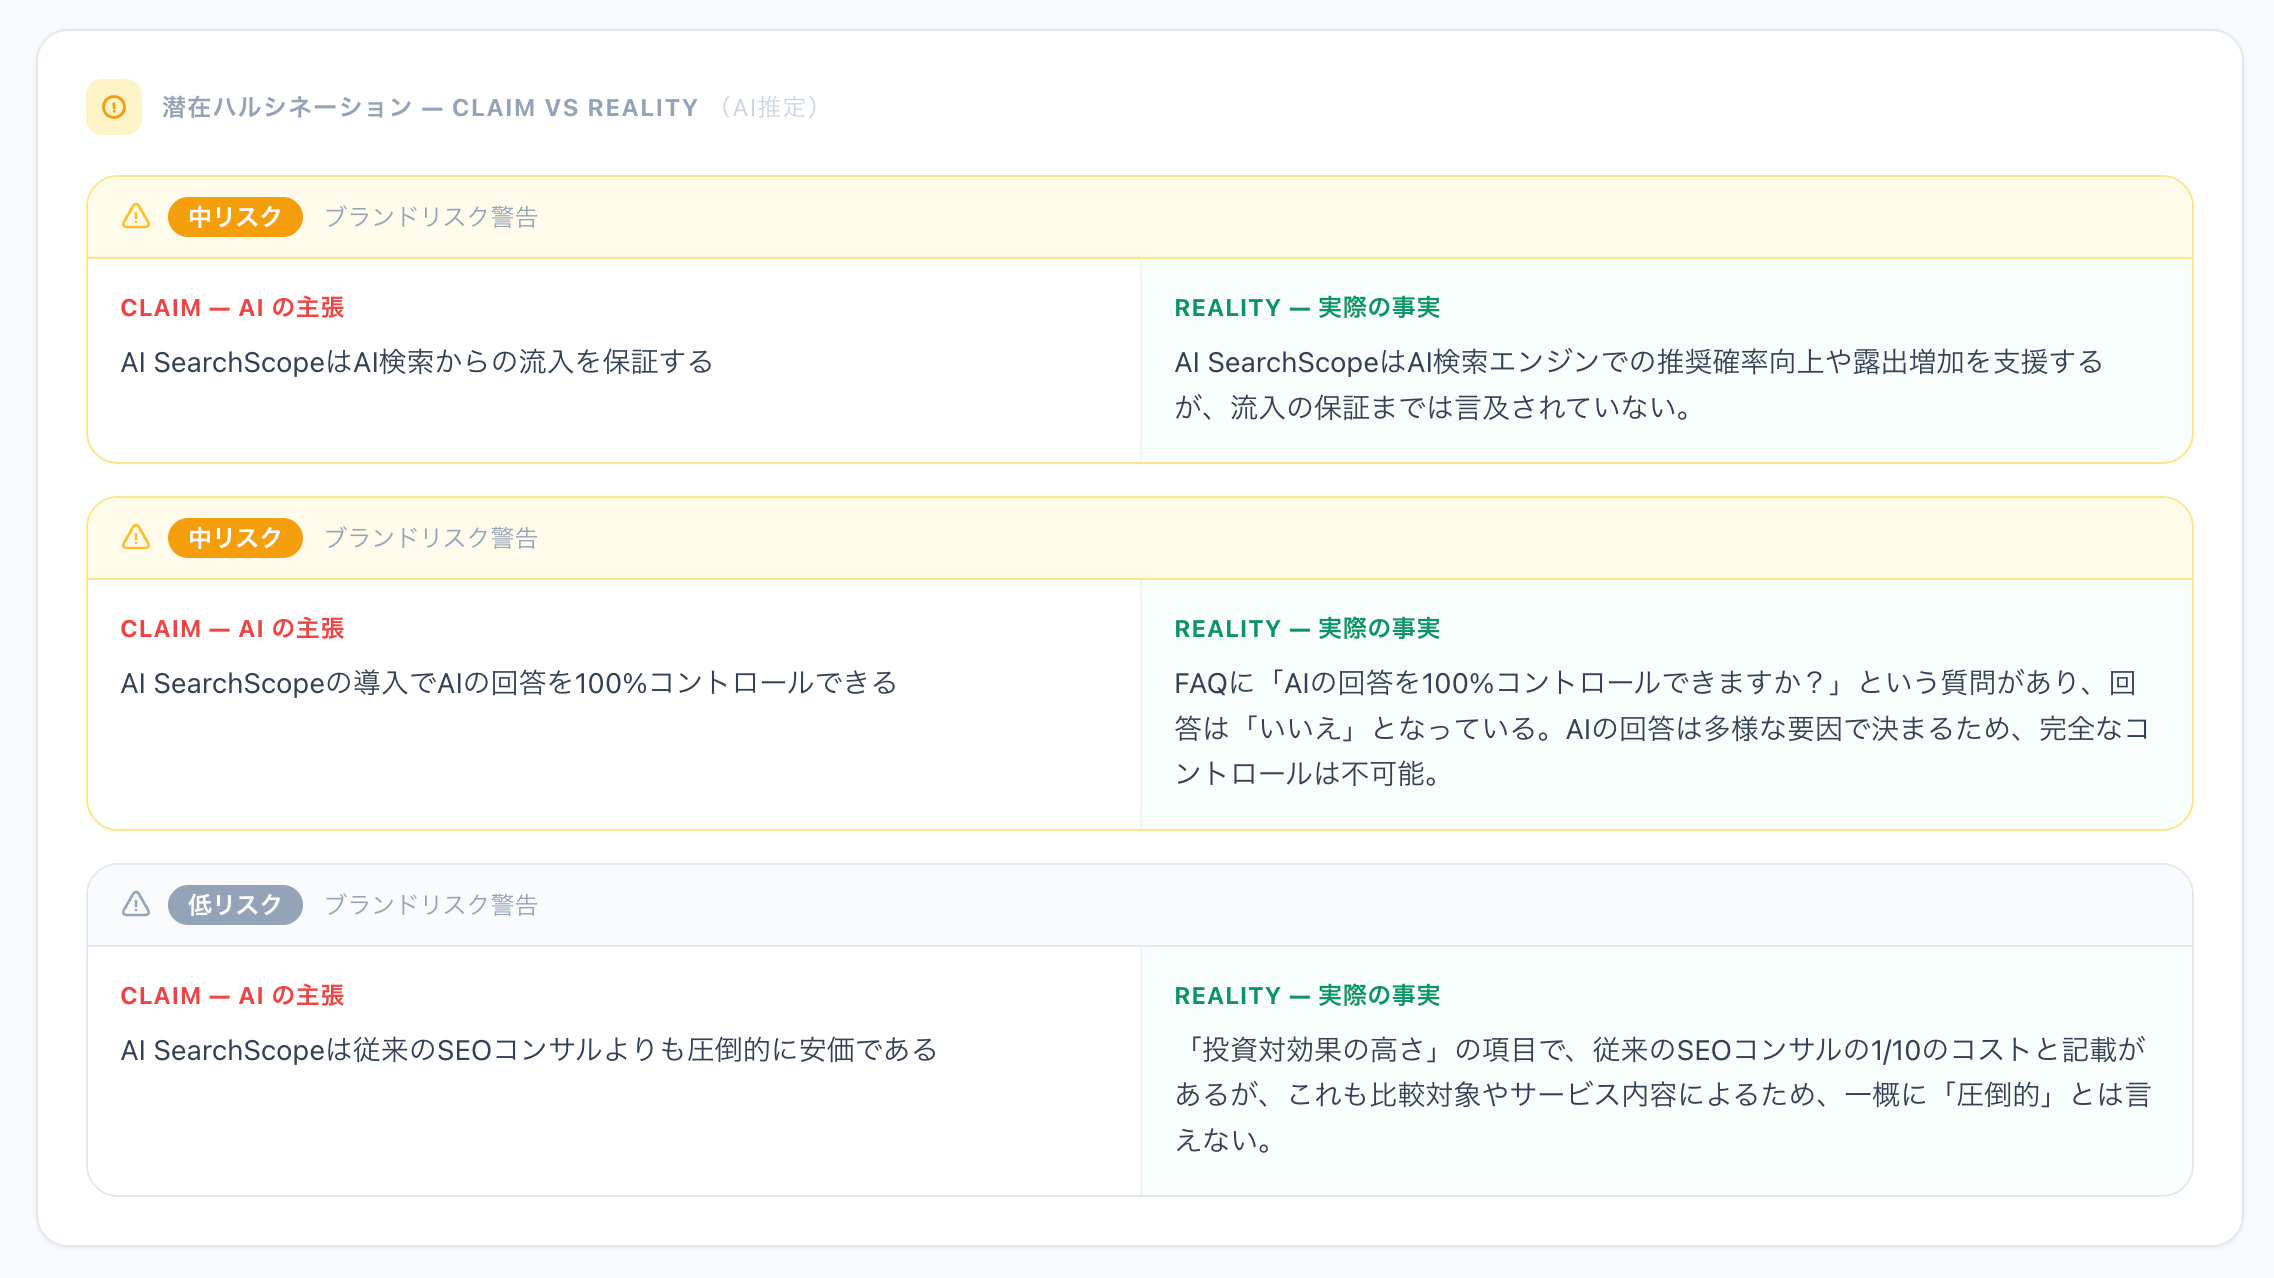The image size is (2274, 1278).
Task: Click claim text about 100%コントロールできる
Action: click(x=509, y=683)
